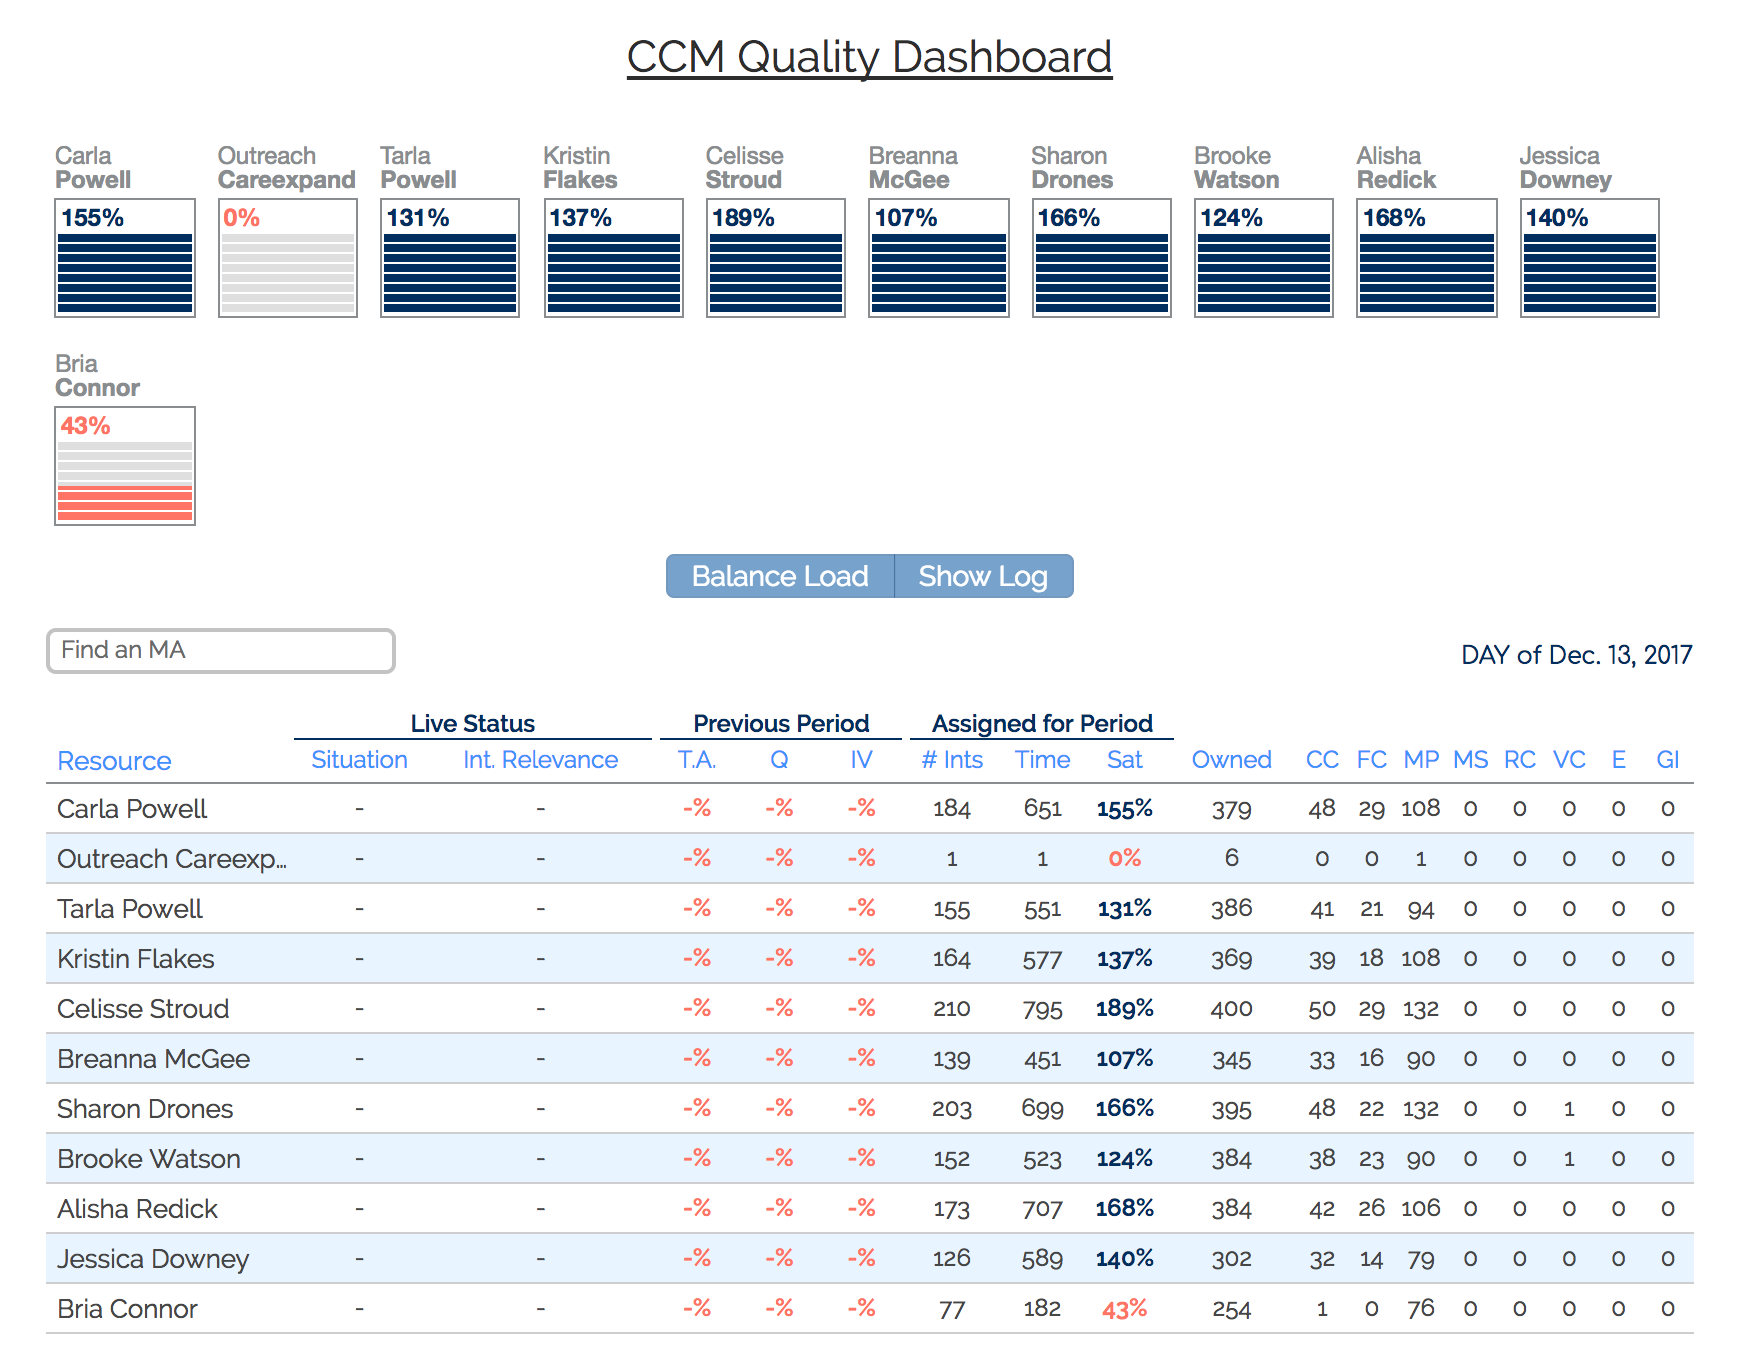Select the Sharon Drones table row name
This screenshot has width=1746, height=1370.
(145, 1109)
